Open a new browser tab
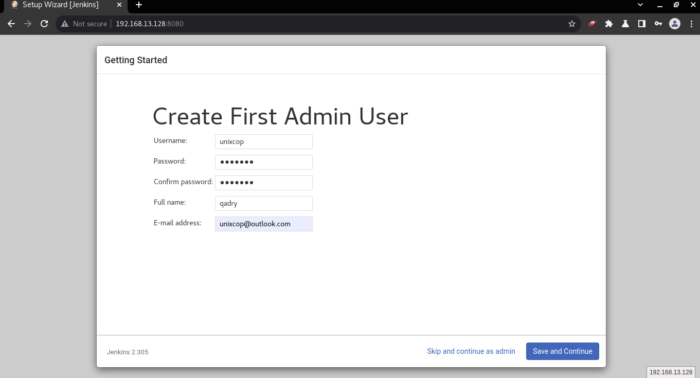 tap(139, 5)
